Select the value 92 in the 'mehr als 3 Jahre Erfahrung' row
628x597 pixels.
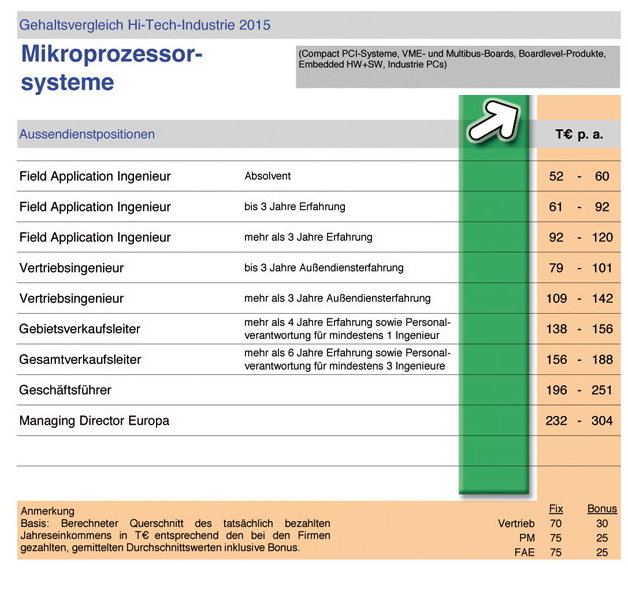point(556,237)
